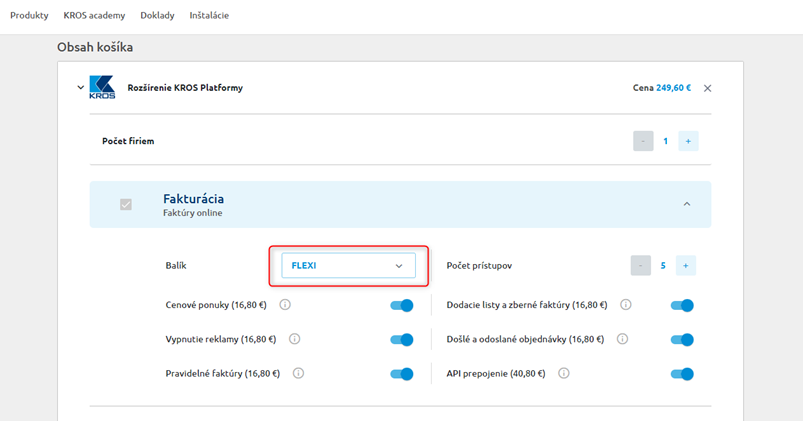
Task: Open info icon for Cenové ponuky
Action: coord(285,305)
